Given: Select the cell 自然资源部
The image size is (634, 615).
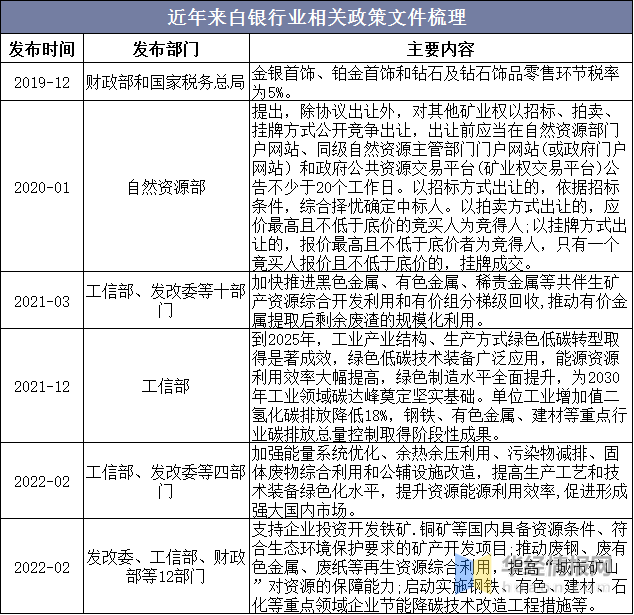Looking at the screenshot, I should tap(166, 187).
